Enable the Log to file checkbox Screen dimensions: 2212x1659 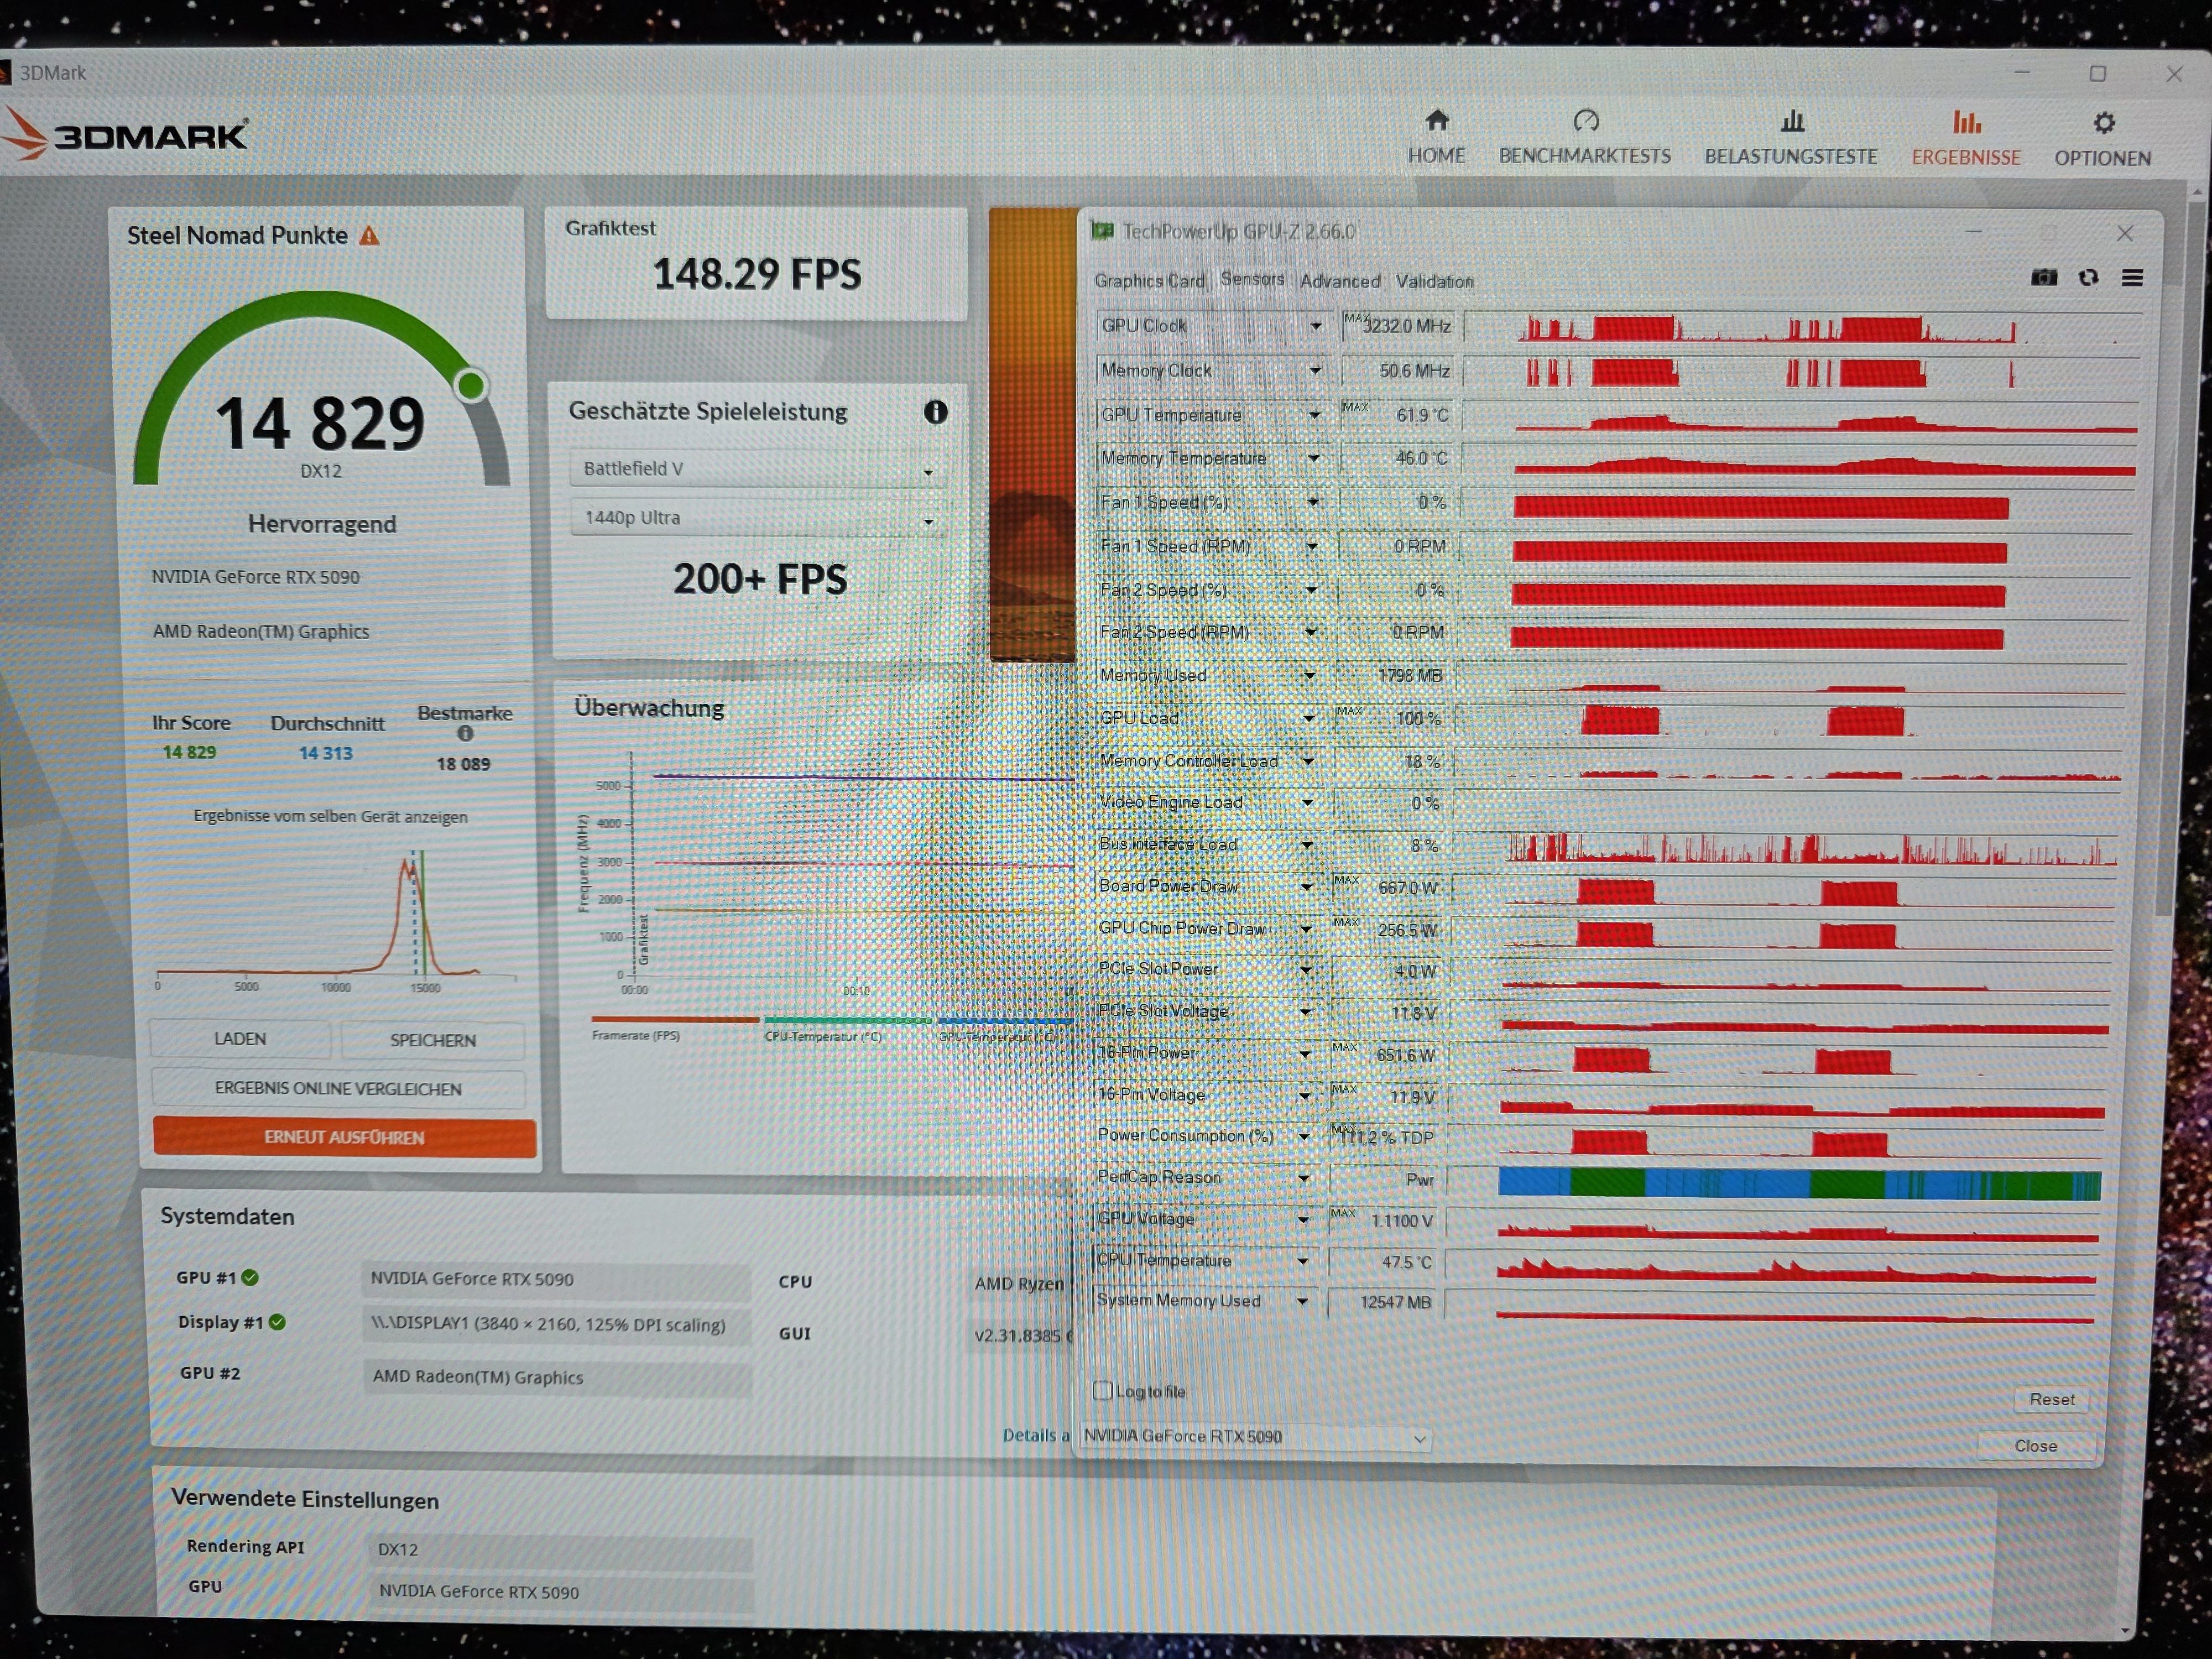pyautogui.click(x=1103, y=1390)
